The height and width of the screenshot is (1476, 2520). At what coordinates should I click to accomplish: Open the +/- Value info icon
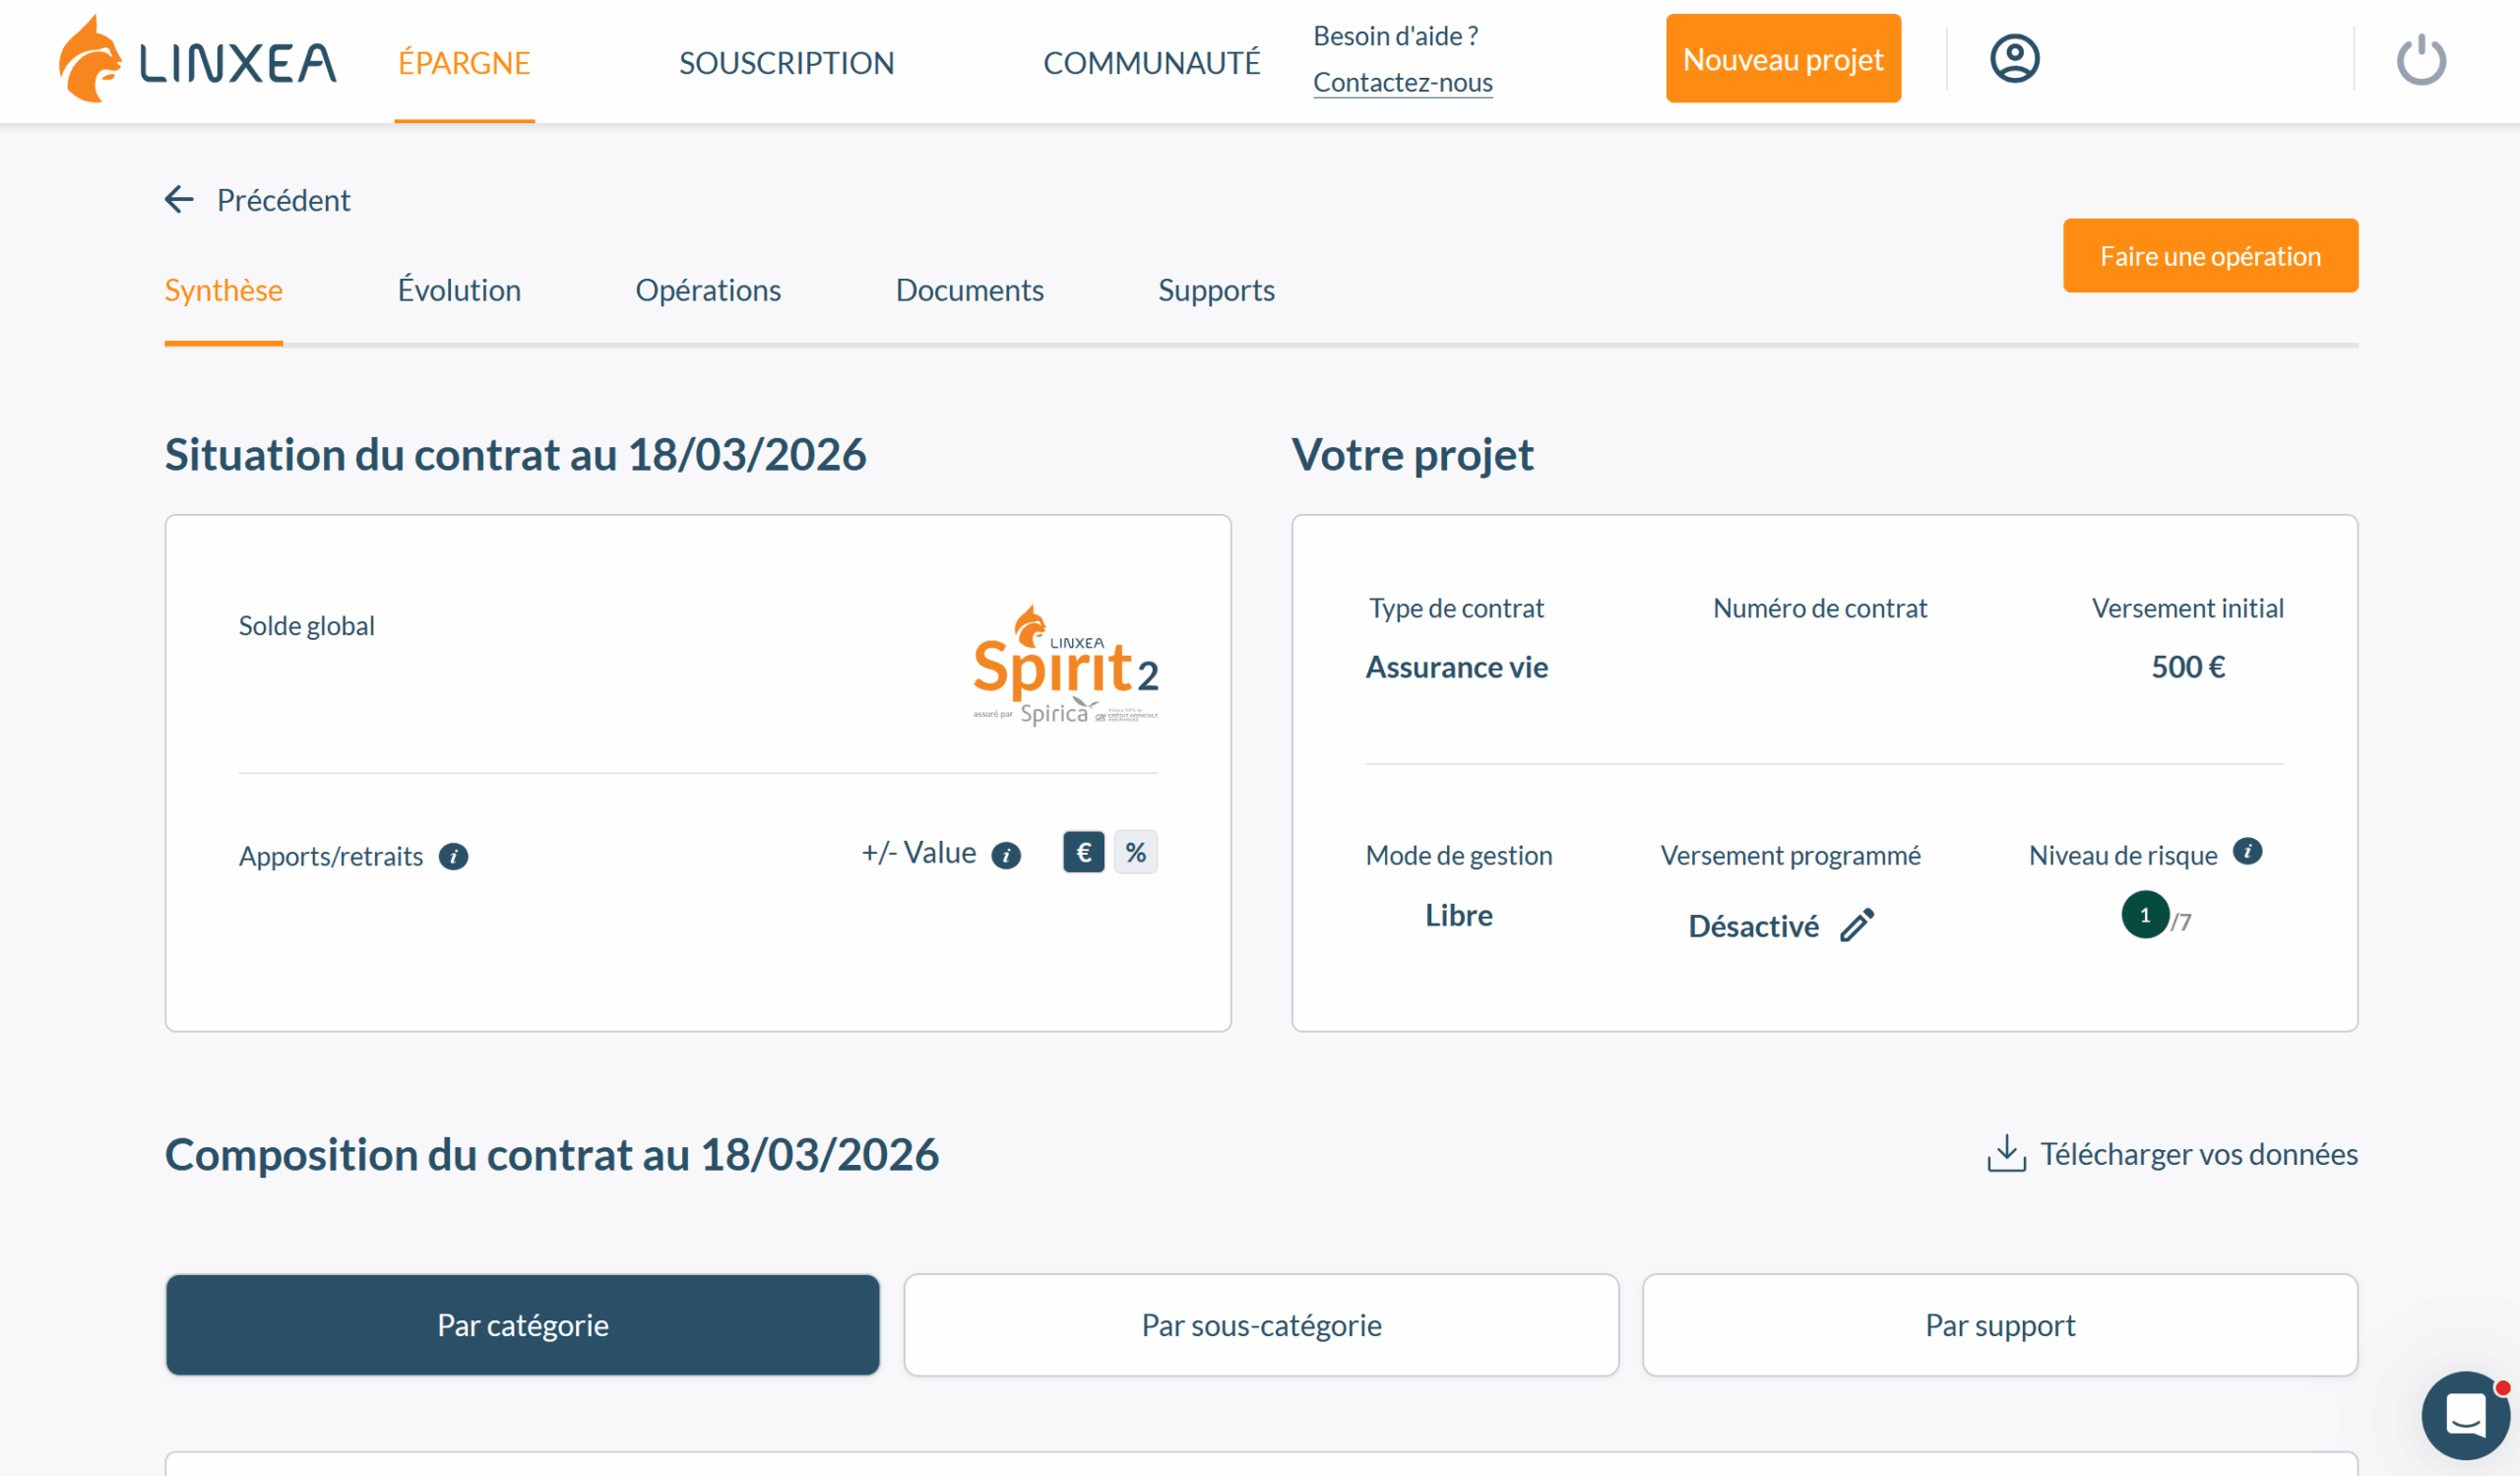point(1007,855)
